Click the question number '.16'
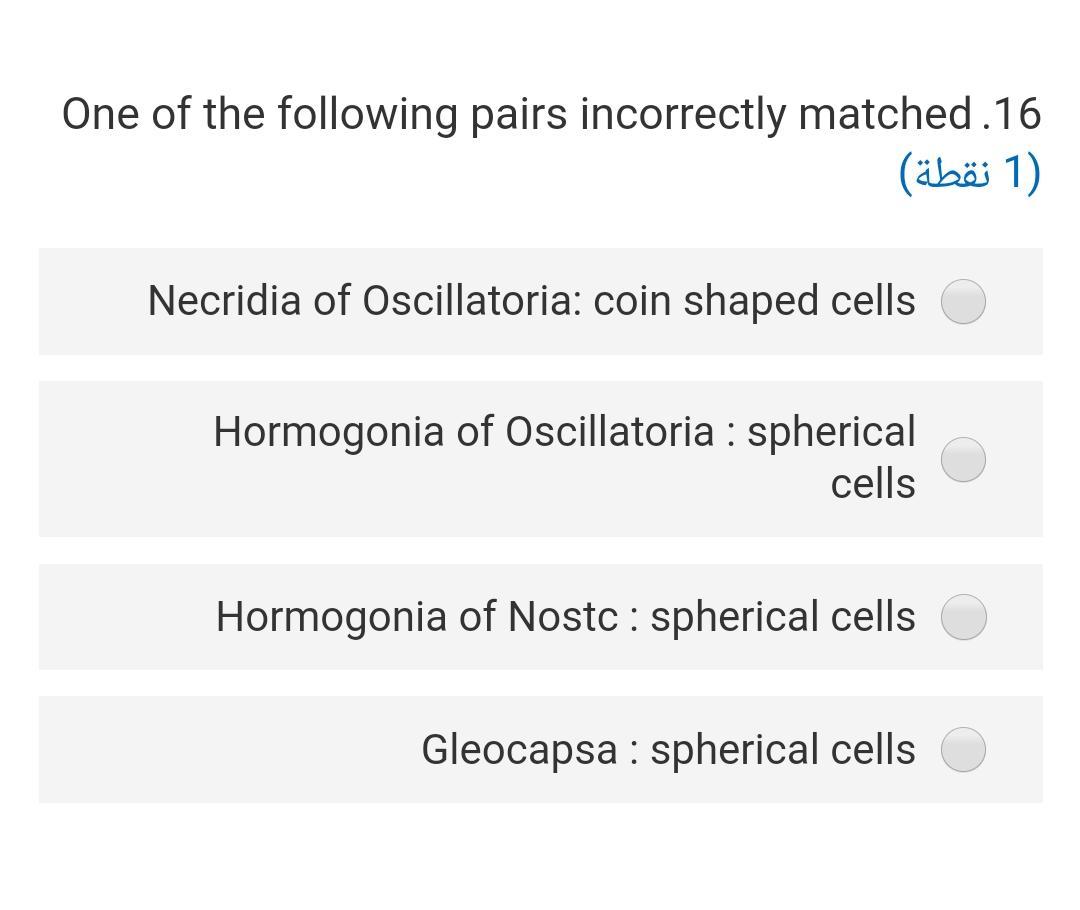Viewport: 1080px width, 910px height. click(x=1012, y=114)
